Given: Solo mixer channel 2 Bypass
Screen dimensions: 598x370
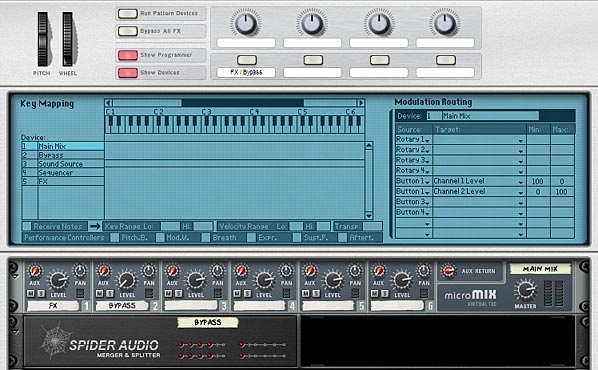Looking at the screenshot, I should (x=110, y=294).
